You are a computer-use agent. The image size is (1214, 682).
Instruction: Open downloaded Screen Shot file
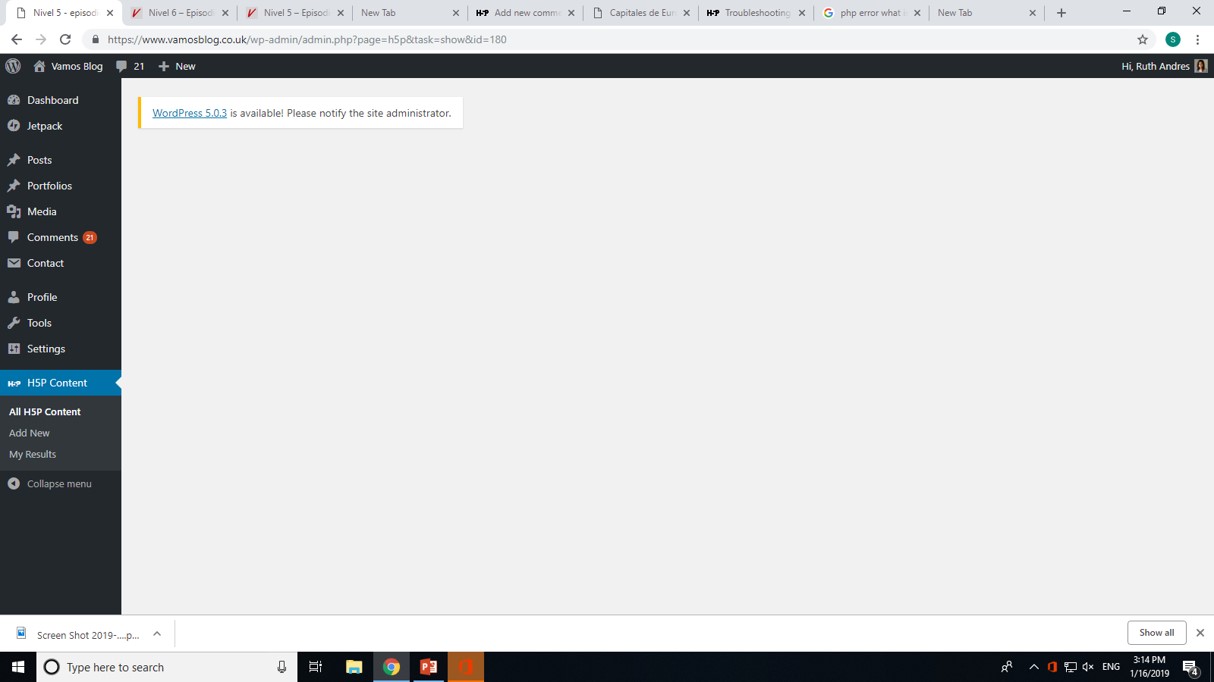[x=80, y=634]
